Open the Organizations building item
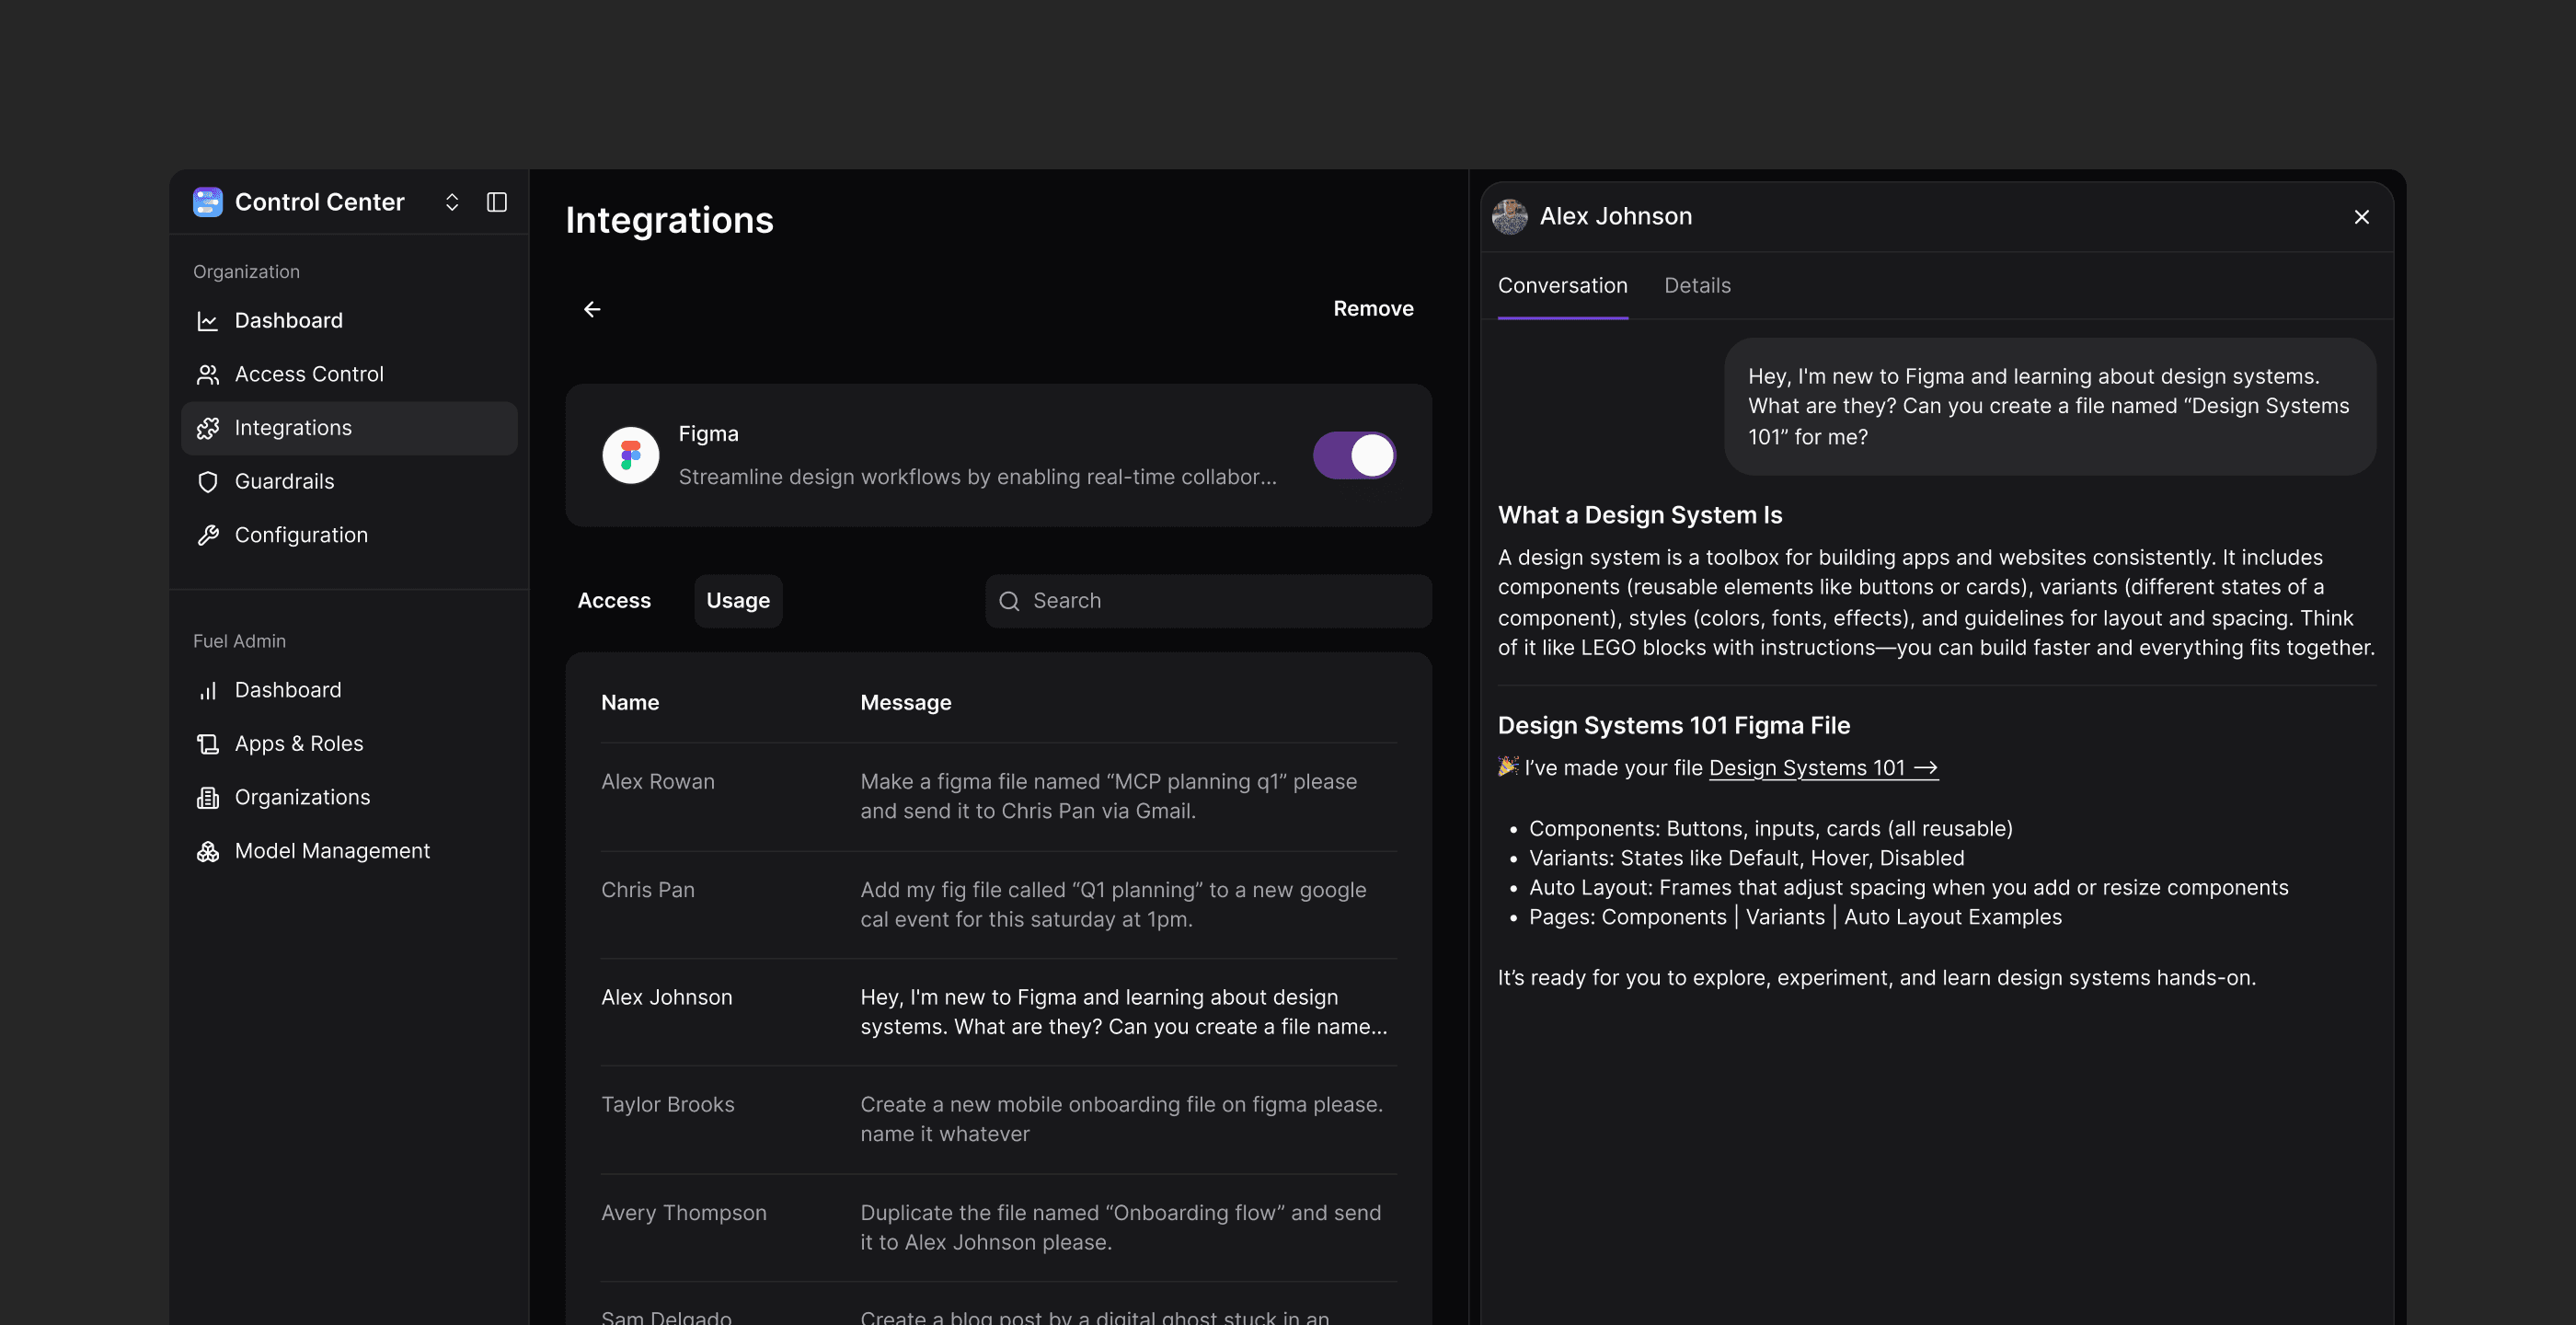This screenshot has height=1325, width=2576. pyautogui.click(x=301, y=797)
